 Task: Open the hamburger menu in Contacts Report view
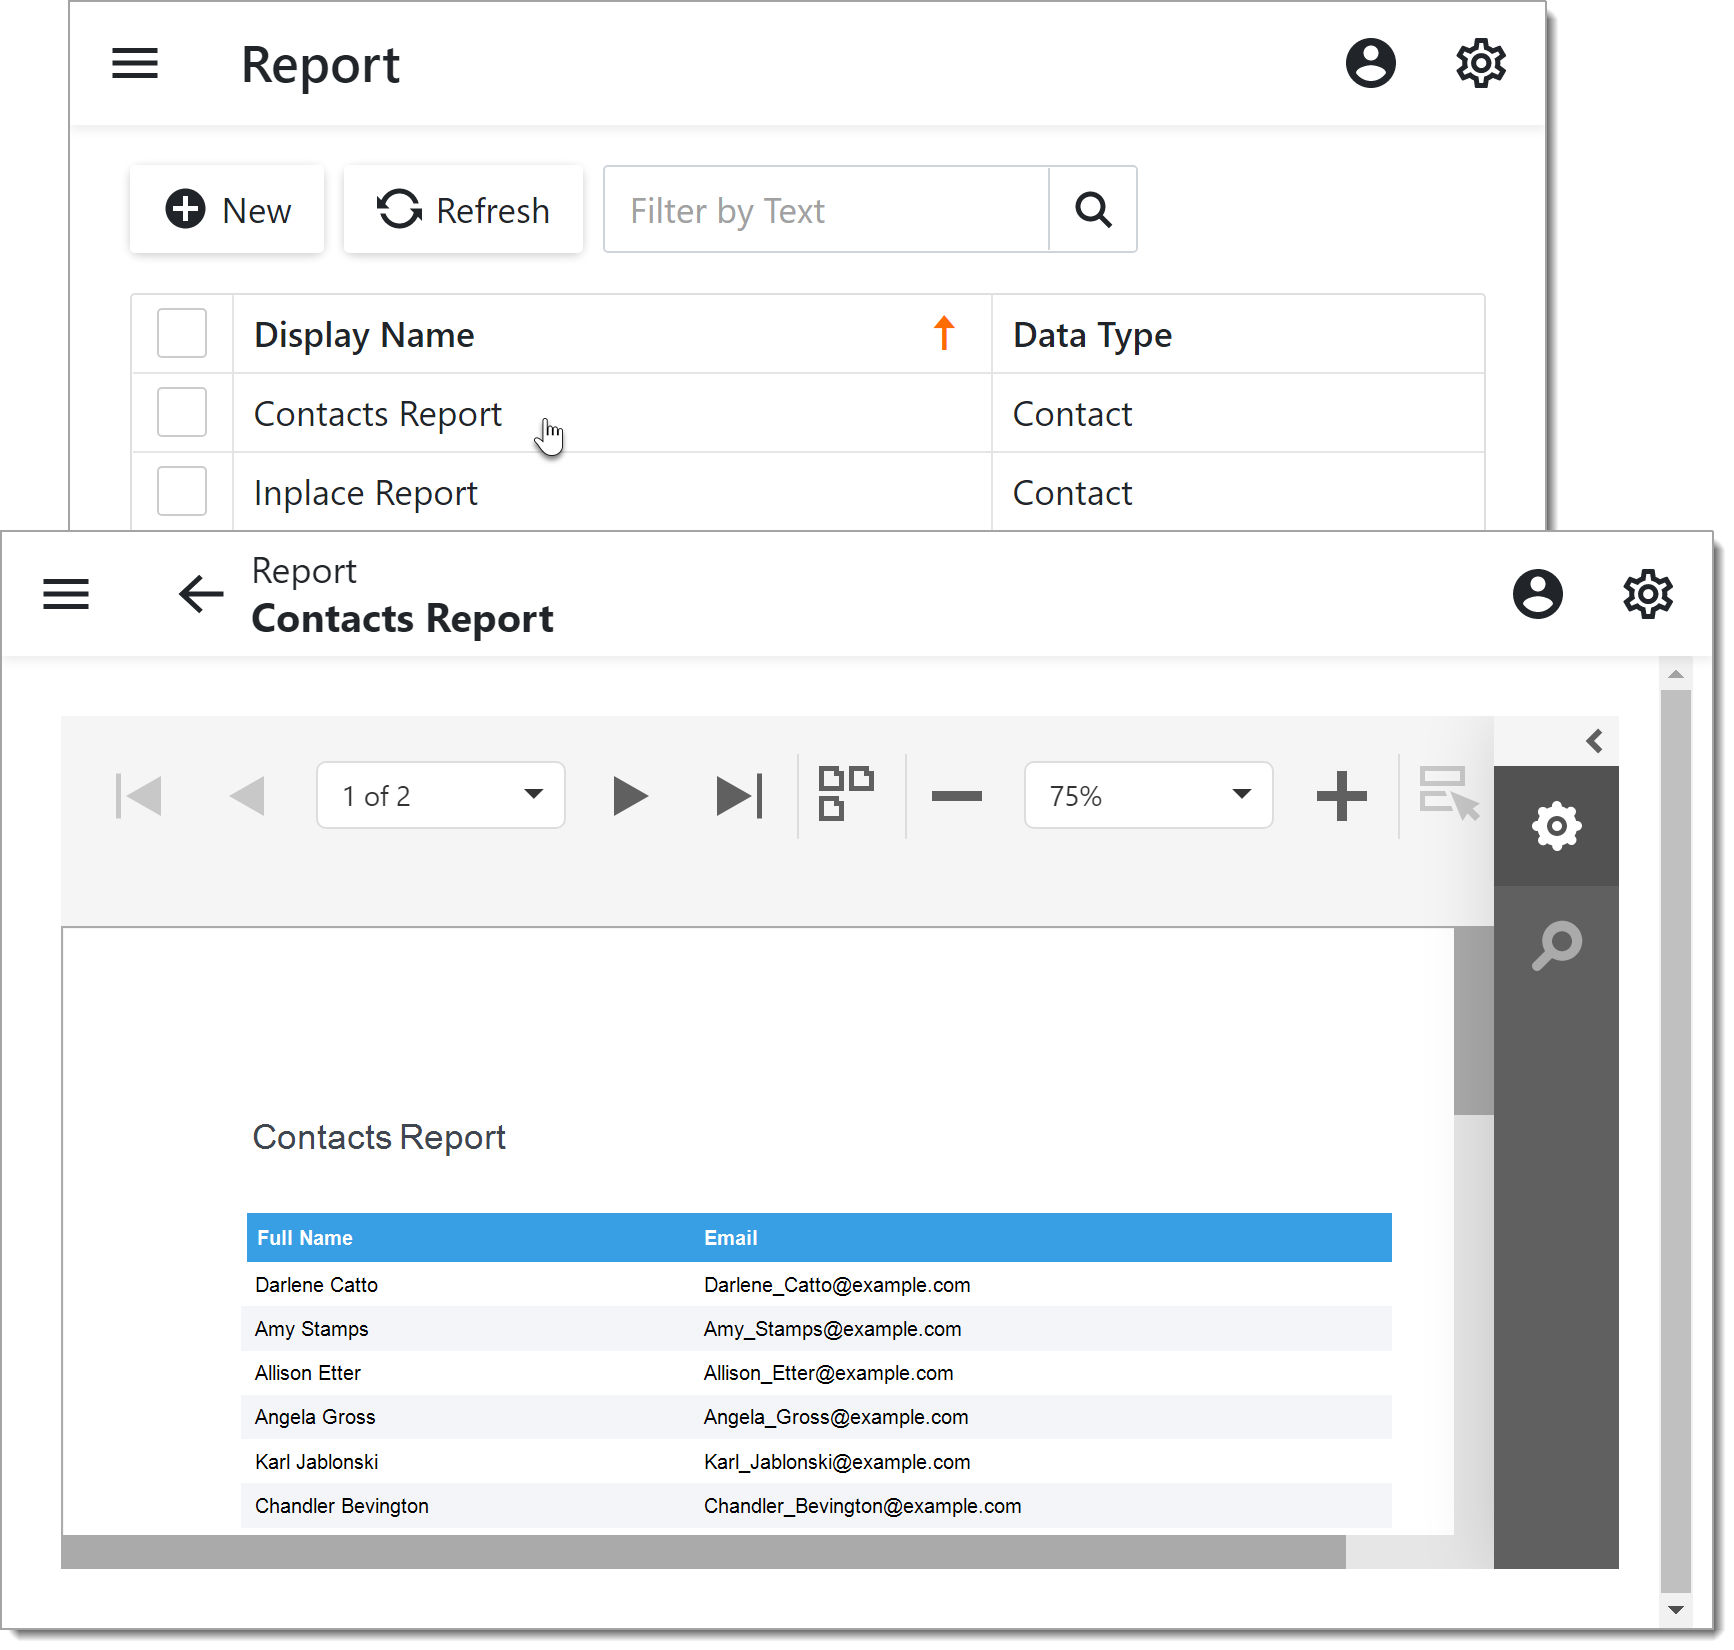[66, 595]
